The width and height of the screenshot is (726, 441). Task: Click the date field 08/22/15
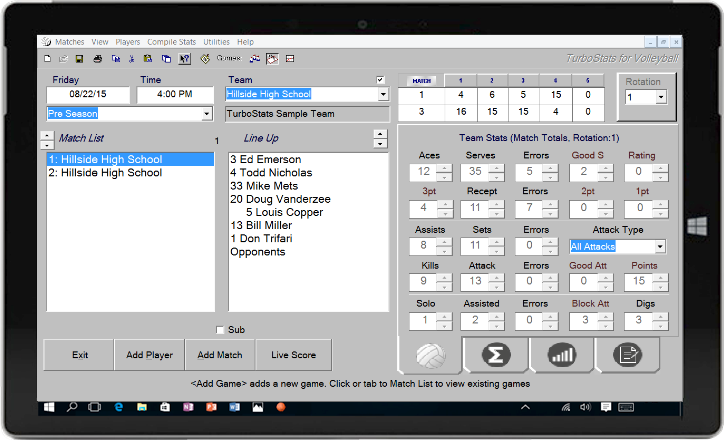click(x=88, y=94)
